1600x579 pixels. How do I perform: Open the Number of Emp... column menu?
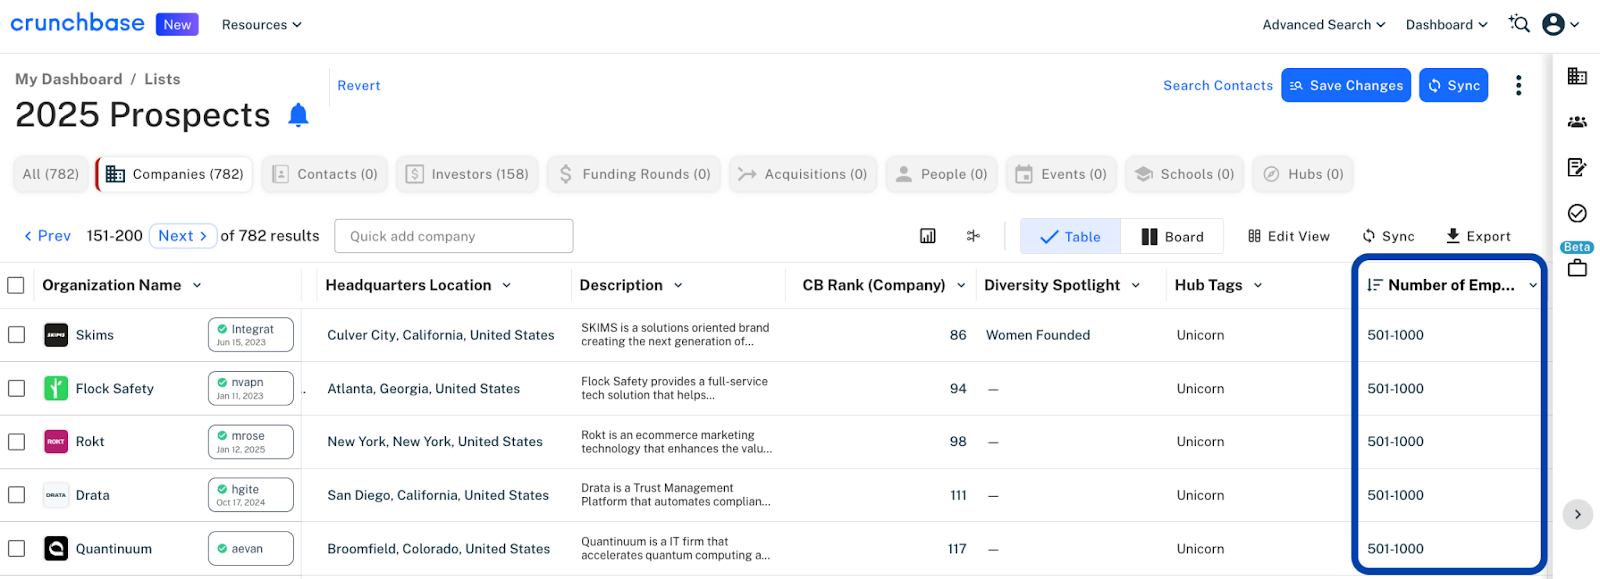[1532, 285]
